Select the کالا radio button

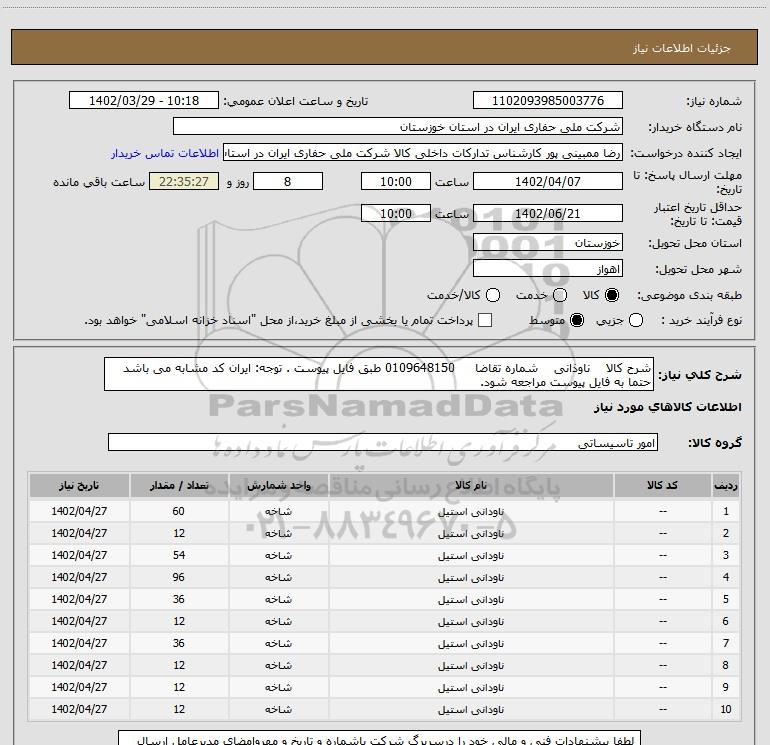coord(613,295)
